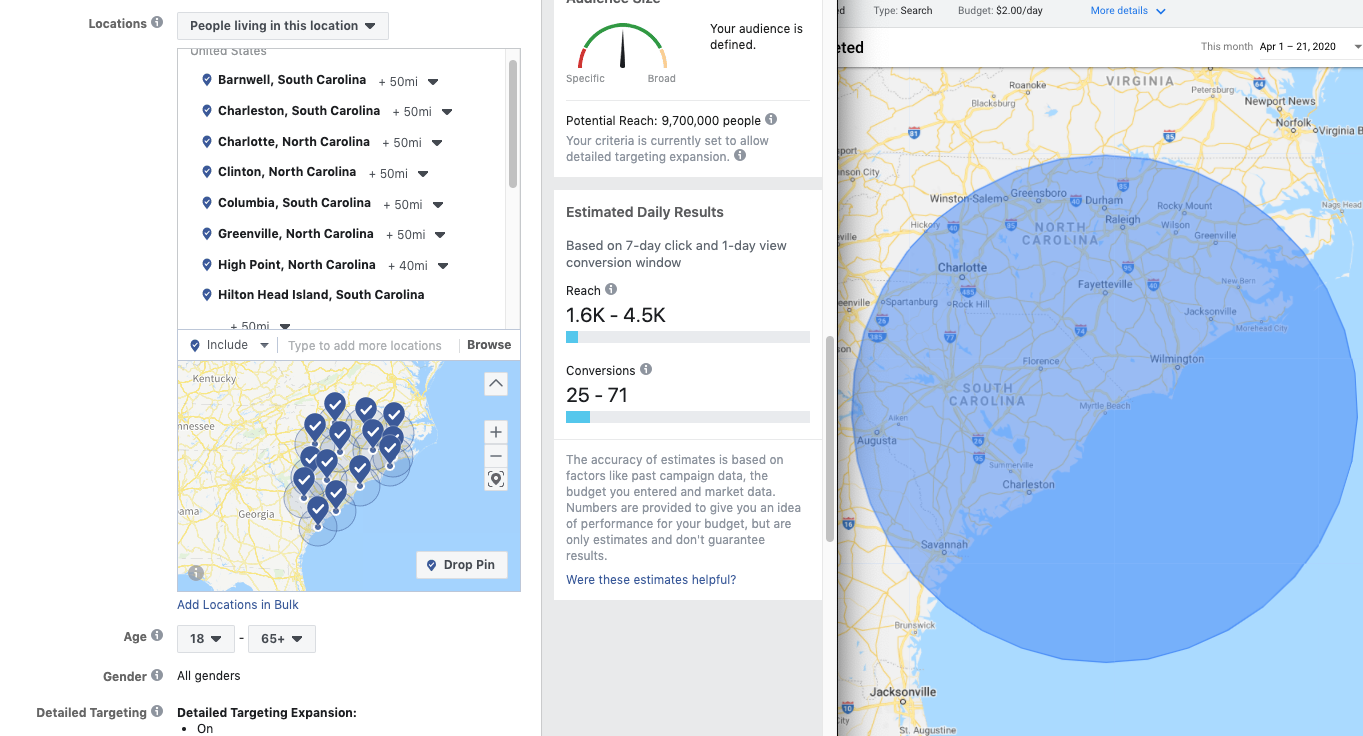This screenshot has width=1363, height=736.
Task: Click the map info icon at bottom left
Action: pos(196,573)
